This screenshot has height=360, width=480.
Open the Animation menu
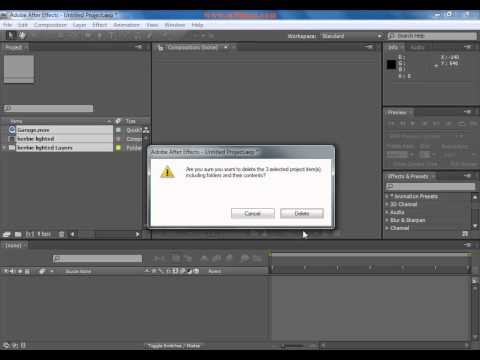[x=126, y=25]
